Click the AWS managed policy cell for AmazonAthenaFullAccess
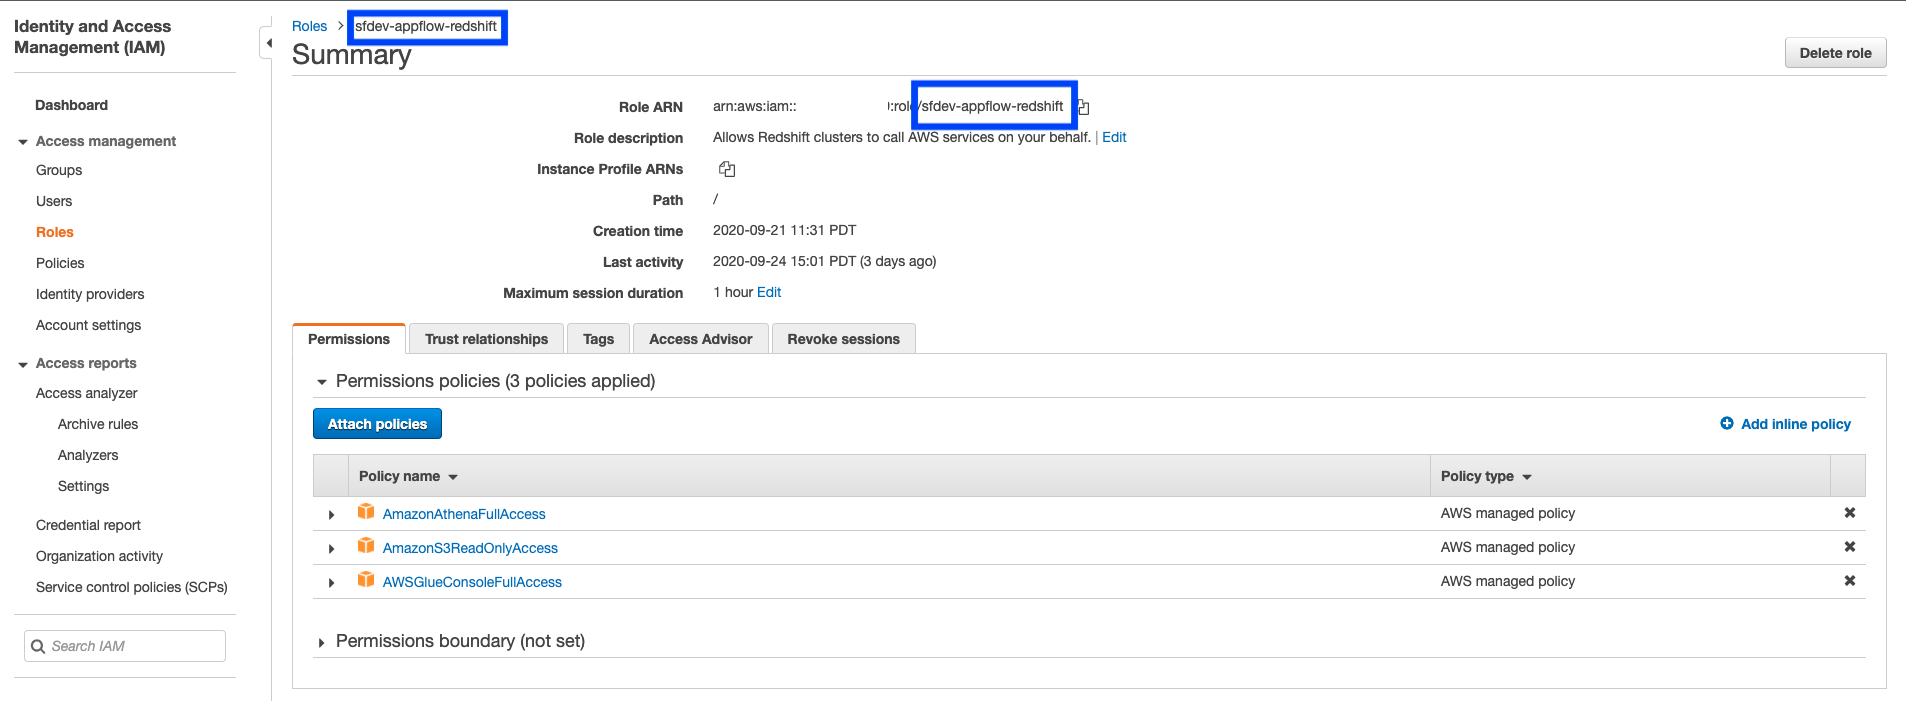The height and width of the screenshot is (701, 1906). [1507, 513]
